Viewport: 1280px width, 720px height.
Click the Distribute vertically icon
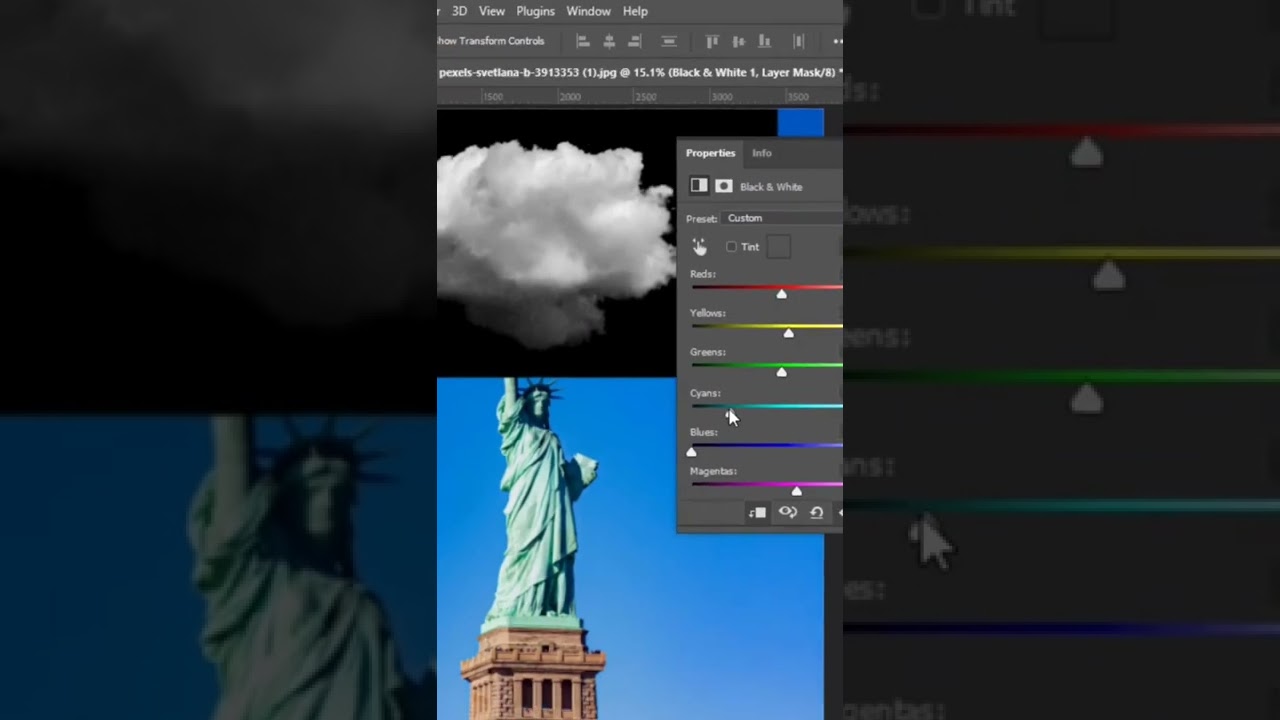(669, 41)
